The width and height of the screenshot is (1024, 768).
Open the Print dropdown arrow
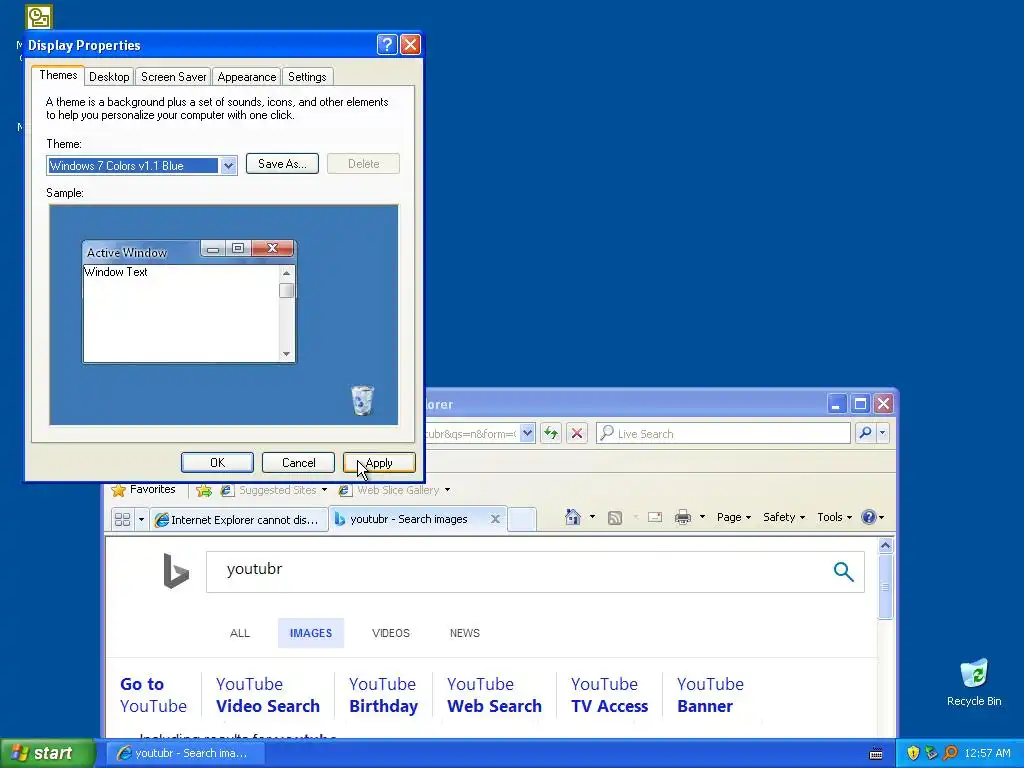tap(702, 517)
